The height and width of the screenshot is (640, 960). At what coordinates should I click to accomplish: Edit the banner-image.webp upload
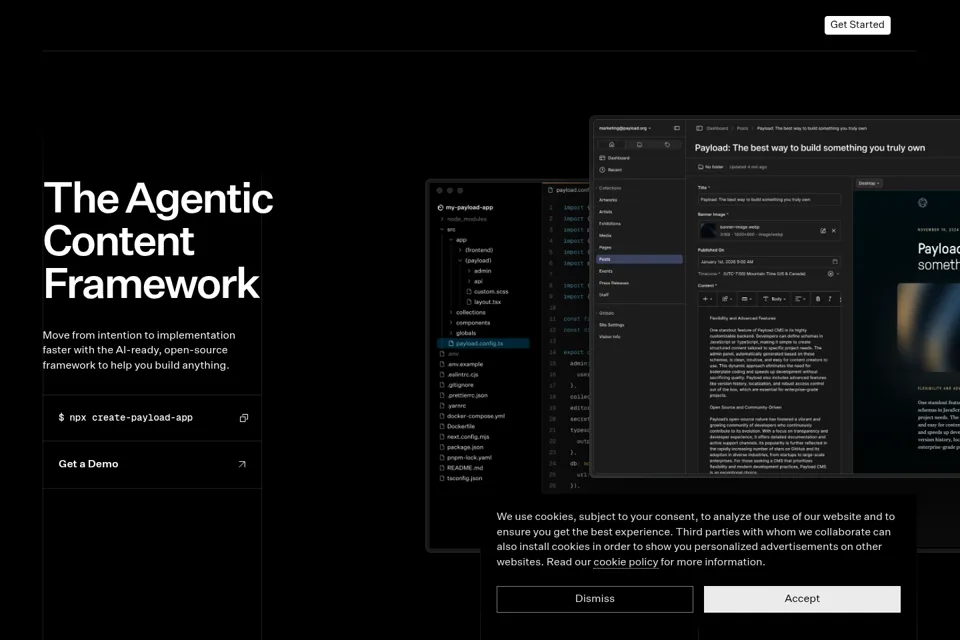[823, 231]
